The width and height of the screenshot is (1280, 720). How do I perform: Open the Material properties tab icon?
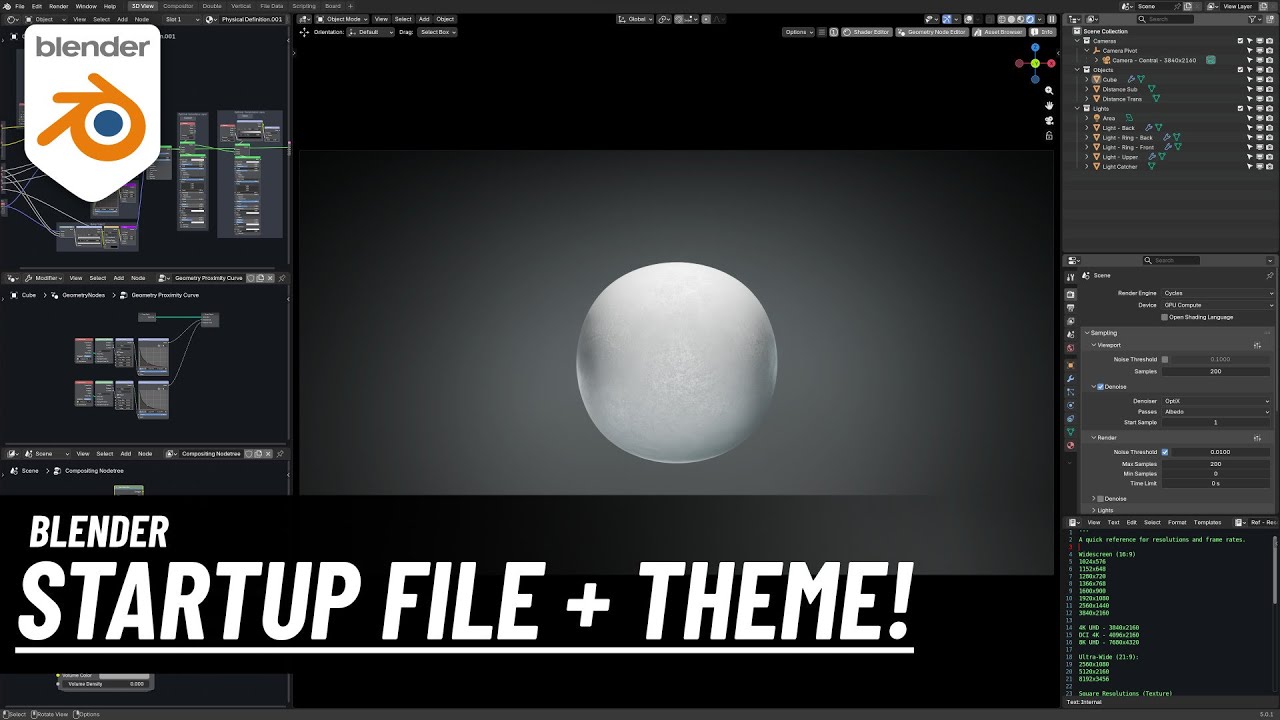click(x=1070, y=445)
